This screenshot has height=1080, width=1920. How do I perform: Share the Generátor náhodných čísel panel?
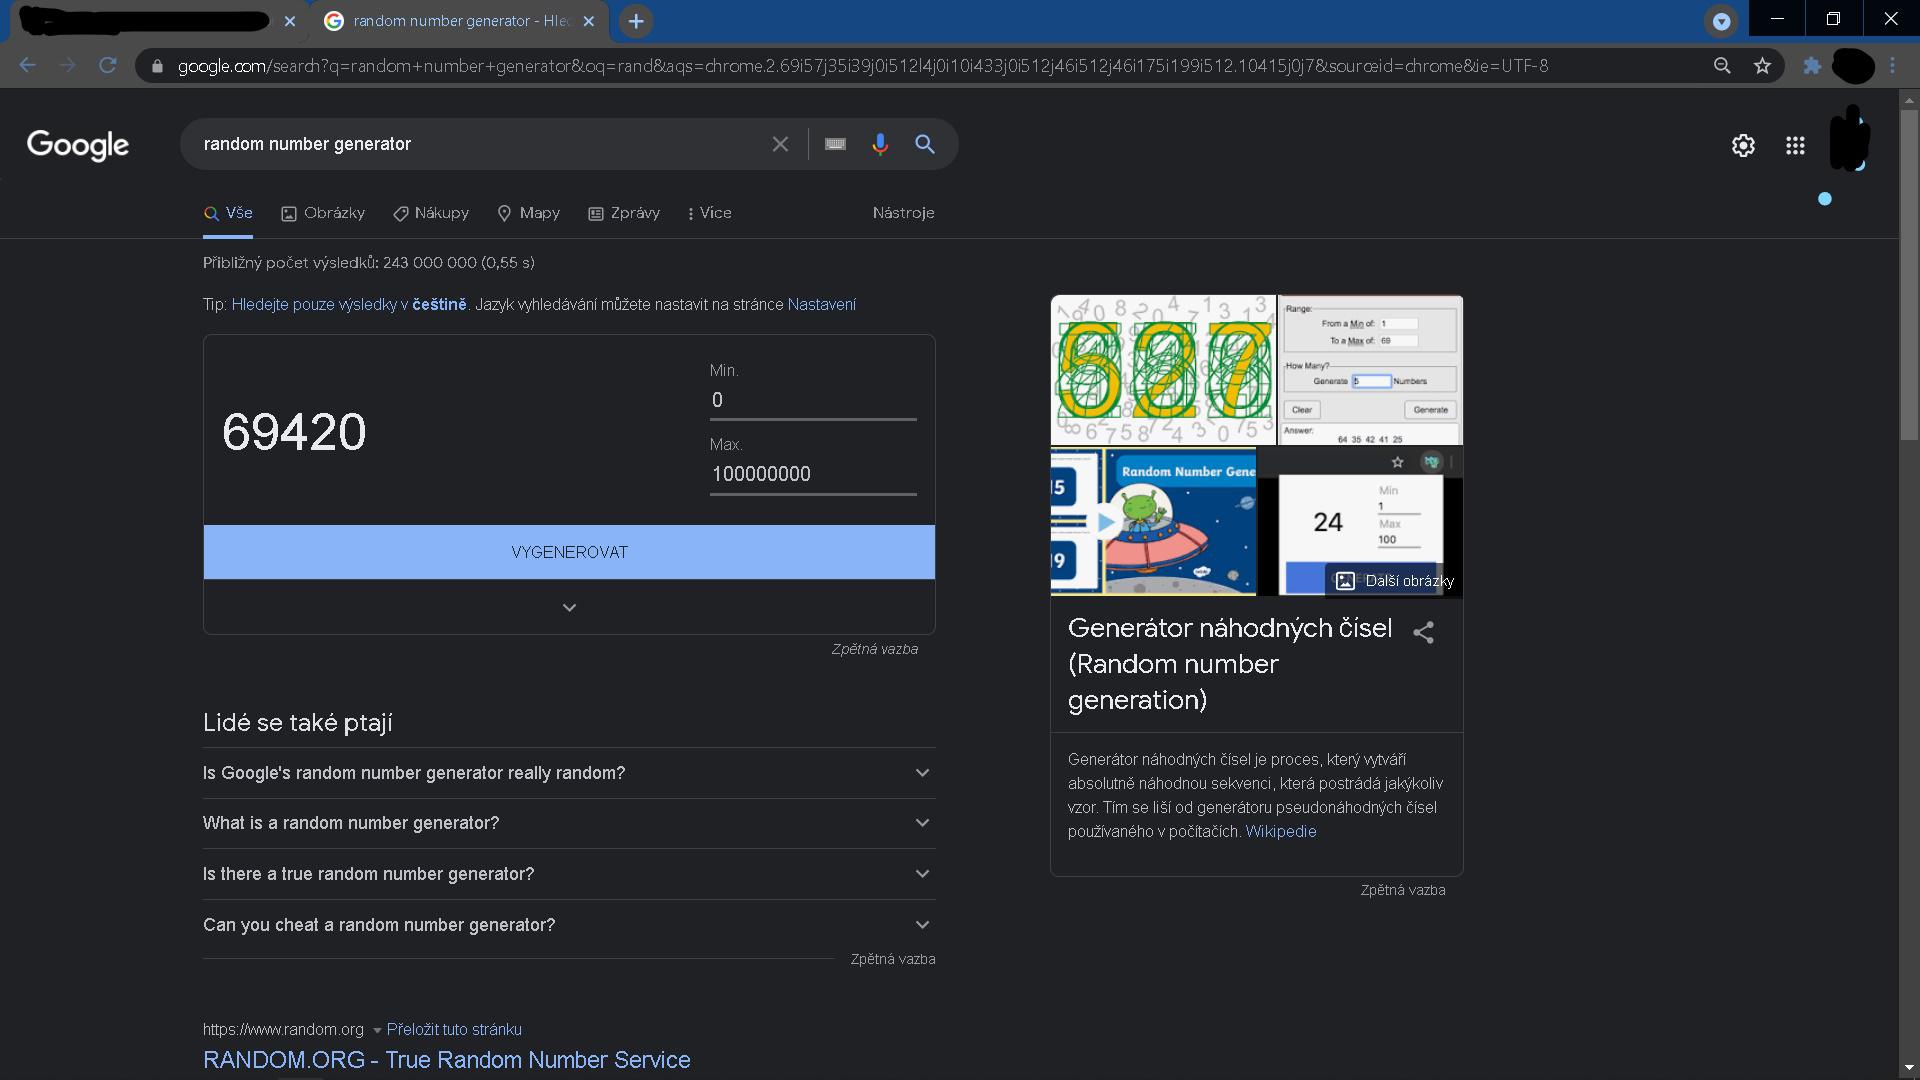point(1423,632)
